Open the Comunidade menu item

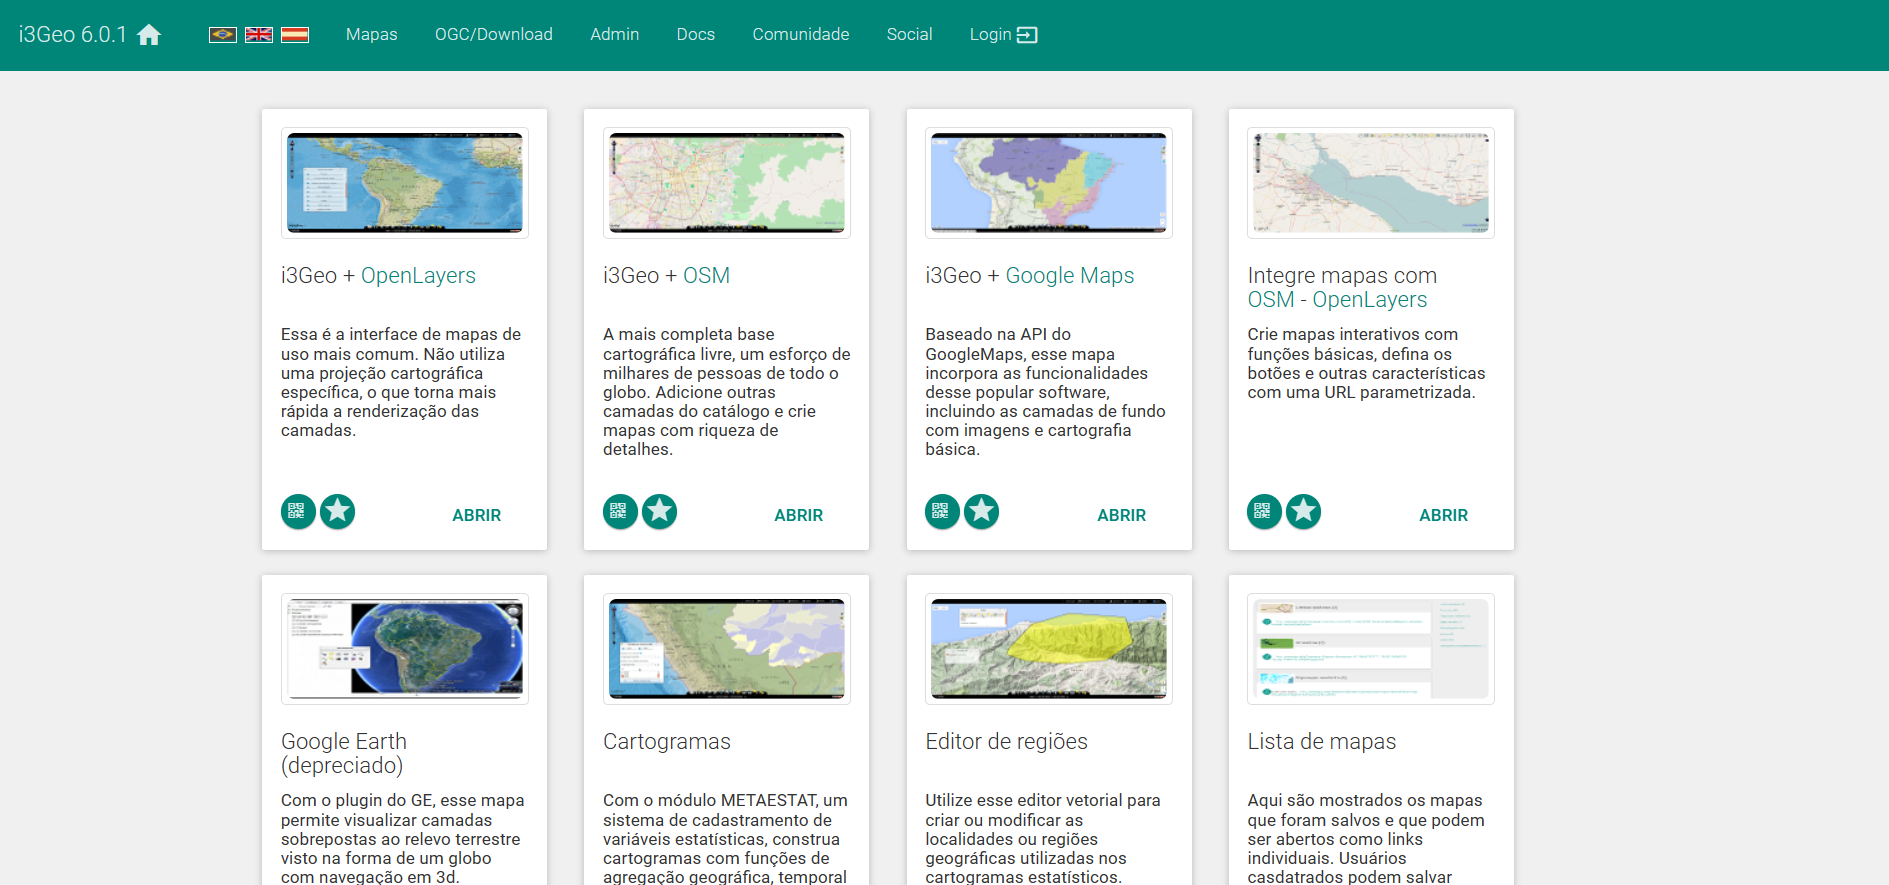click(x=801, y=35)
